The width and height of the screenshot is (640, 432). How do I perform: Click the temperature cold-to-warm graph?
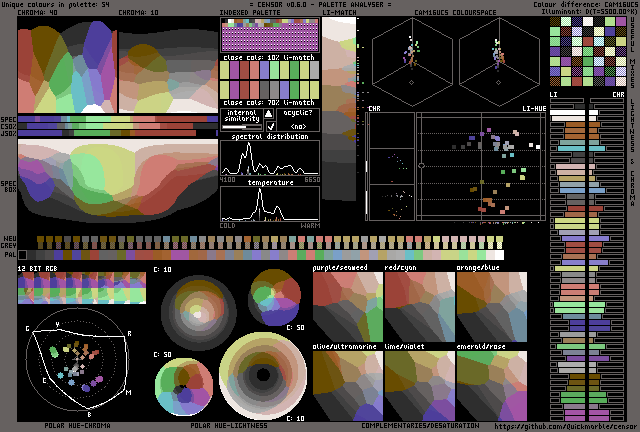270,204
